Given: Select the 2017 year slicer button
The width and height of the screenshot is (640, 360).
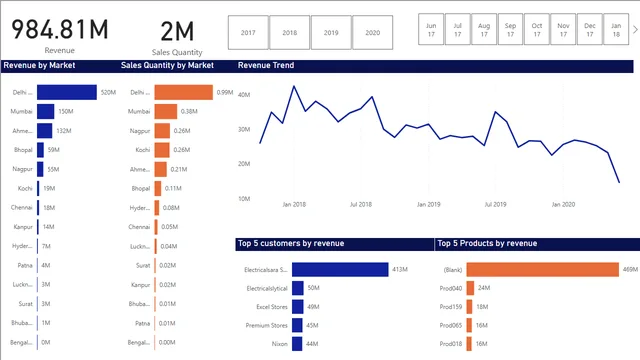Looking at the screenshot, I should click(x=248, y=33).
